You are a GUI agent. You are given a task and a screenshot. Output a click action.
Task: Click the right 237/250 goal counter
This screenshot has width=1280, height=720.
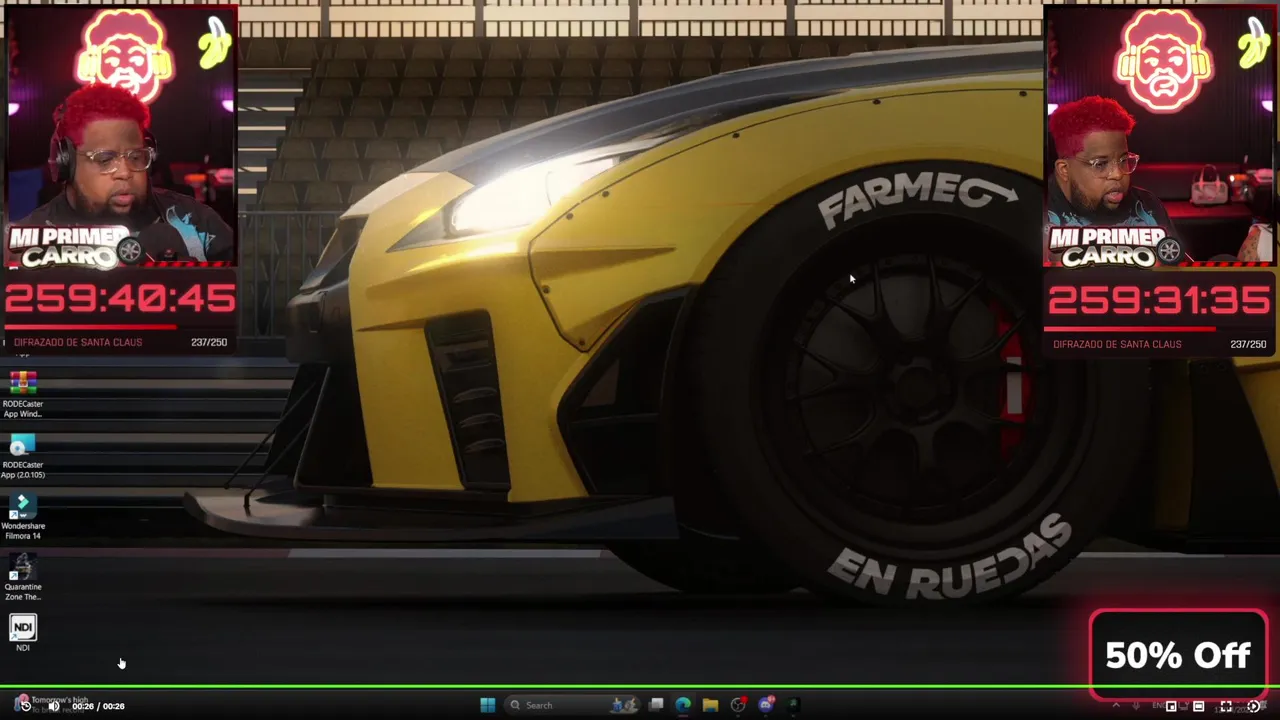tap(1248, 344)
